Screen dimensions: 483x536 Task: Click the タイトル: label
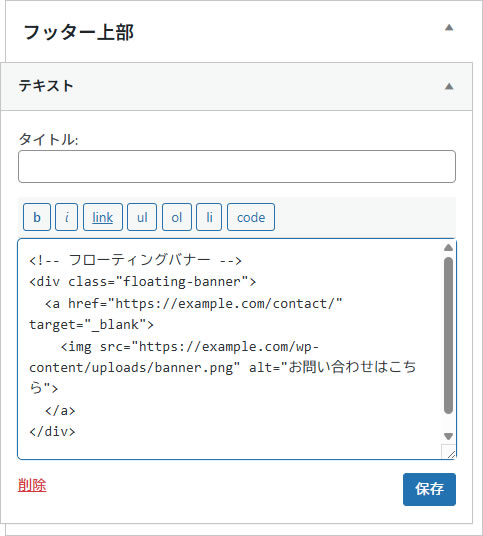pyautogui.click(x=48, y=139)
